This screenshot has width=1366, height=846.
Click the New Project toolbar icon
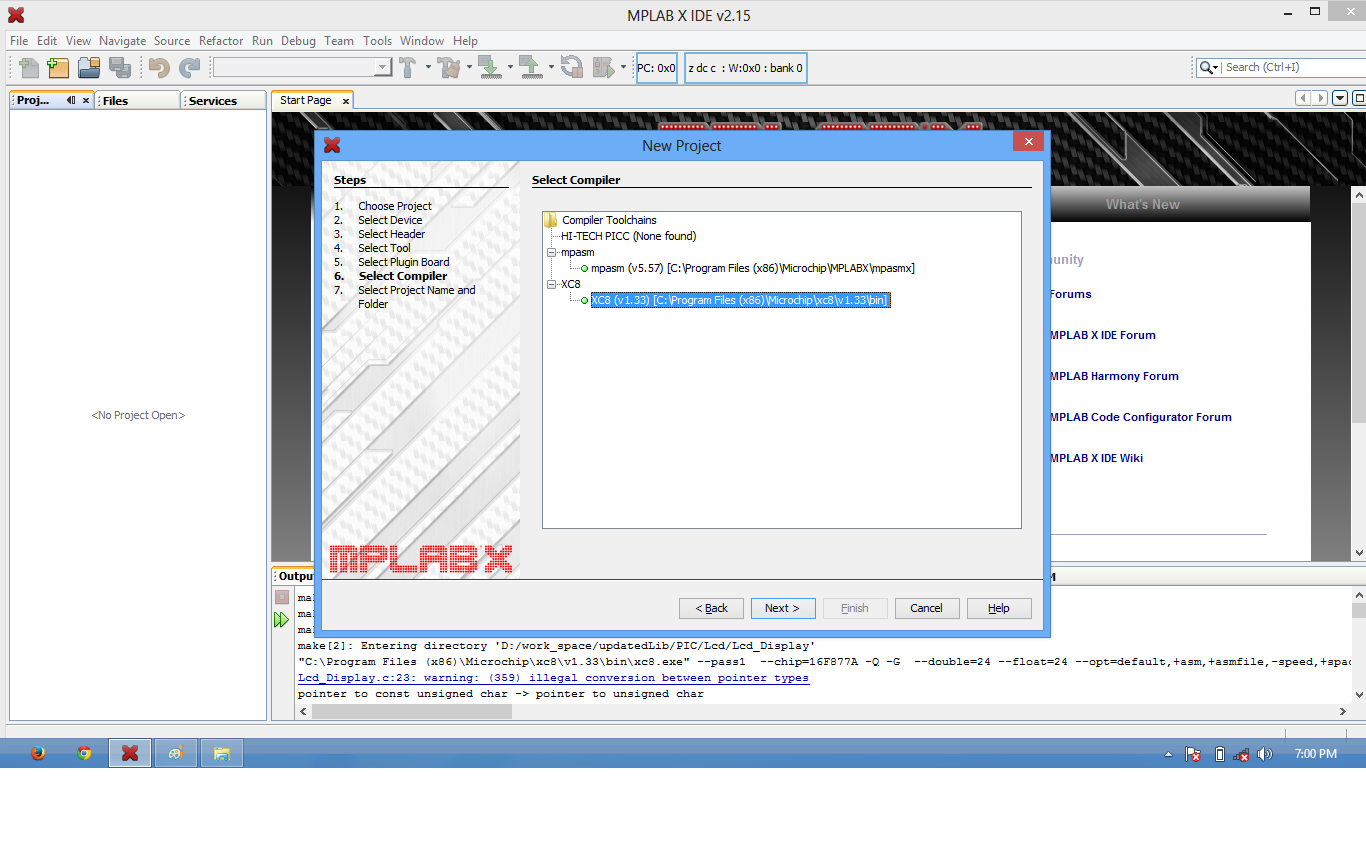point(59,68)
